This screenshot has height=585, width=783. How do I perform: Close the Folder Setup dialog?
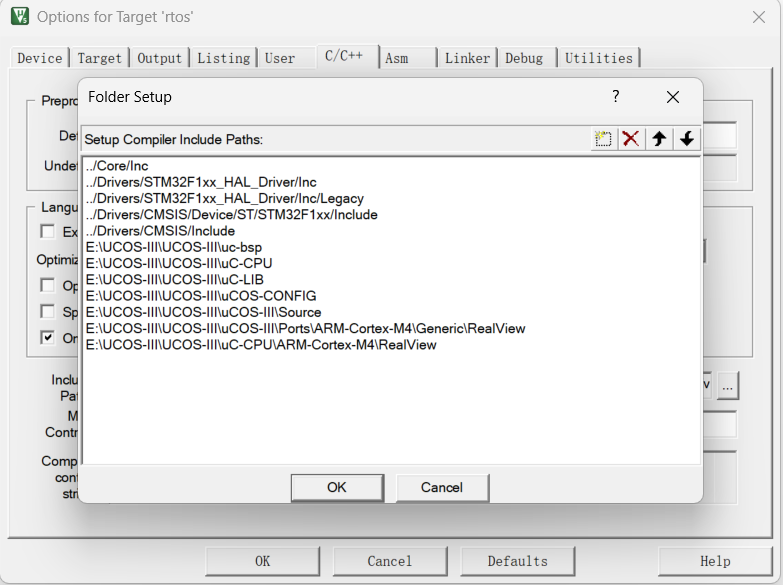[673, 97]
